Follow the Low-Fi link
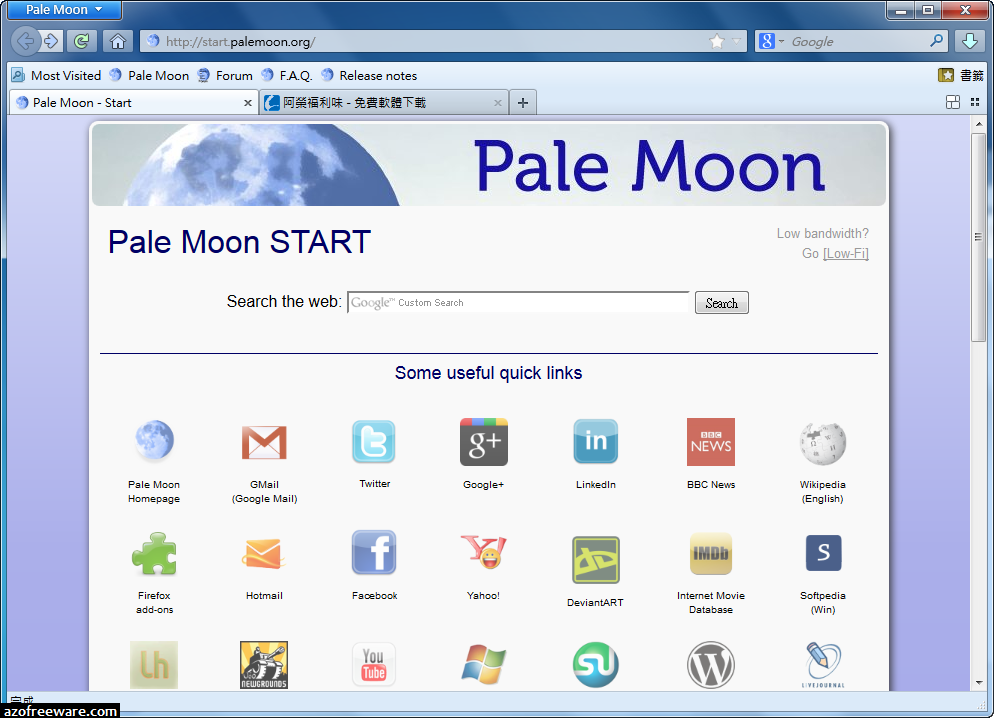Viewport: 994px width, 718px height. pos(846,253)
